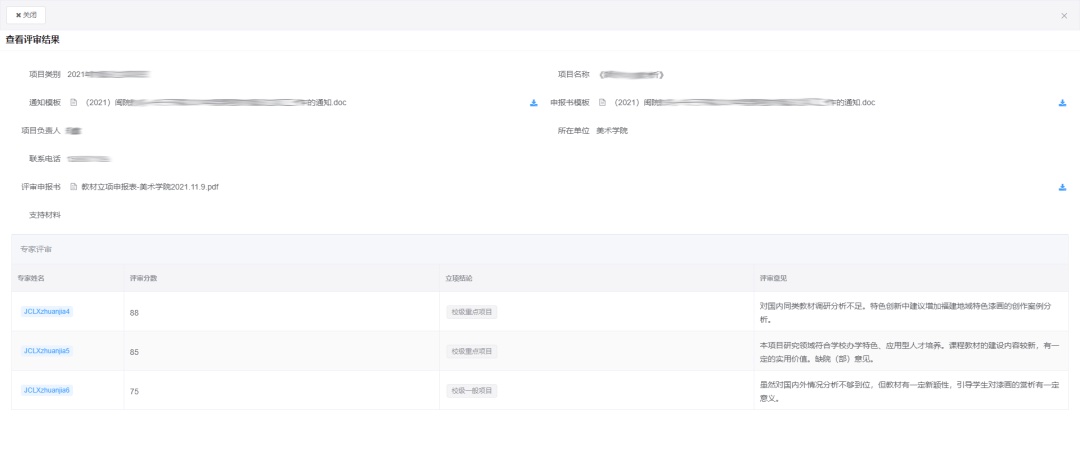1080x450 pixels.
Task: Select expert tag JCLXzhuanjia6
Action: [47, 390]
